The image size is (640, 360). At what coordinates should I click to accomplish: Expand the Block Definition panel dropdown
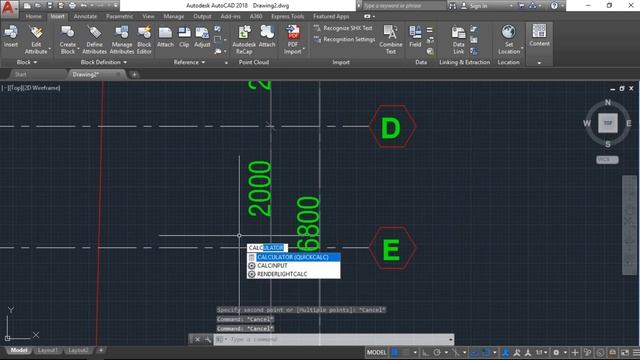[104, 62]
